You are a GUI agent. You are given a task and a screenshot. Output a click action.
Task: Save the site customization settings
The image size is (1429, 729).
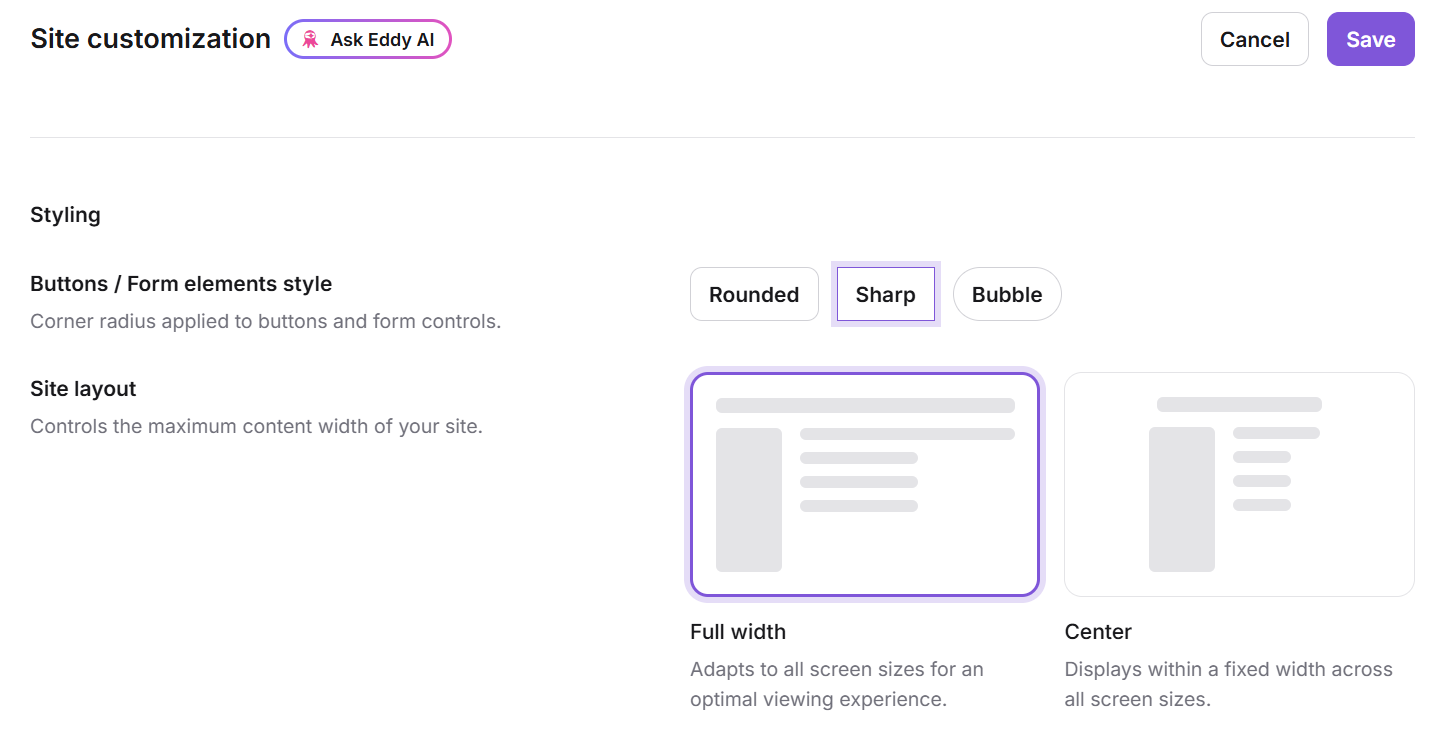[1370, 39]
